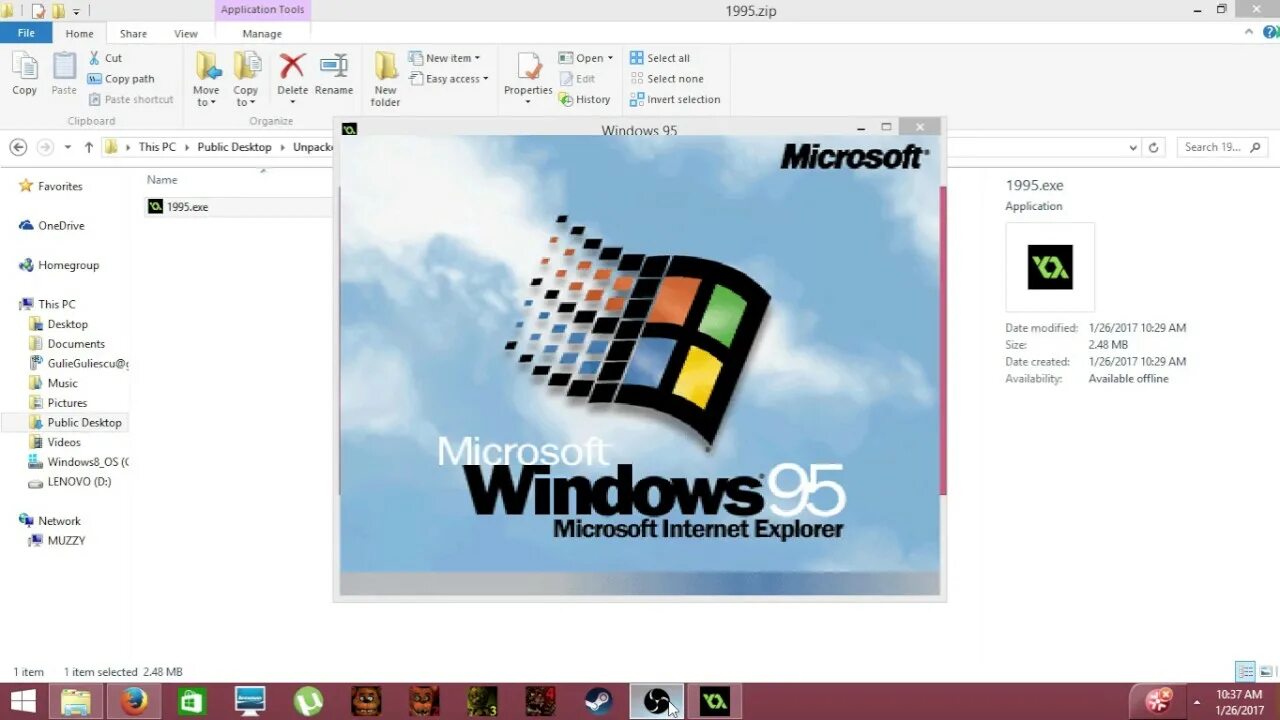The image size is (1280, 720).
Task: Switch to the Home ribbon tab
Action: pos(79,33)
